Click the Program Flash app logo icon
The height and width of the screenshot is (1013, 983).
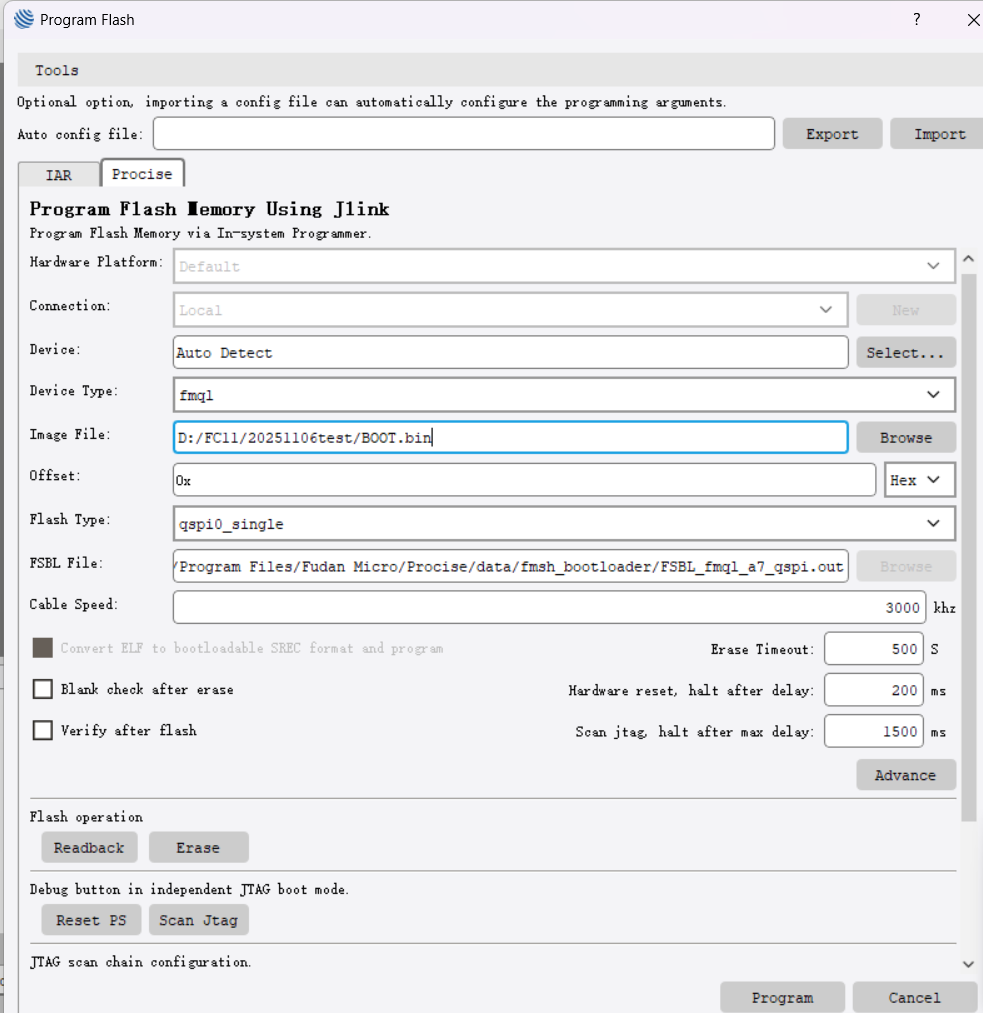[x=24, y=19]
